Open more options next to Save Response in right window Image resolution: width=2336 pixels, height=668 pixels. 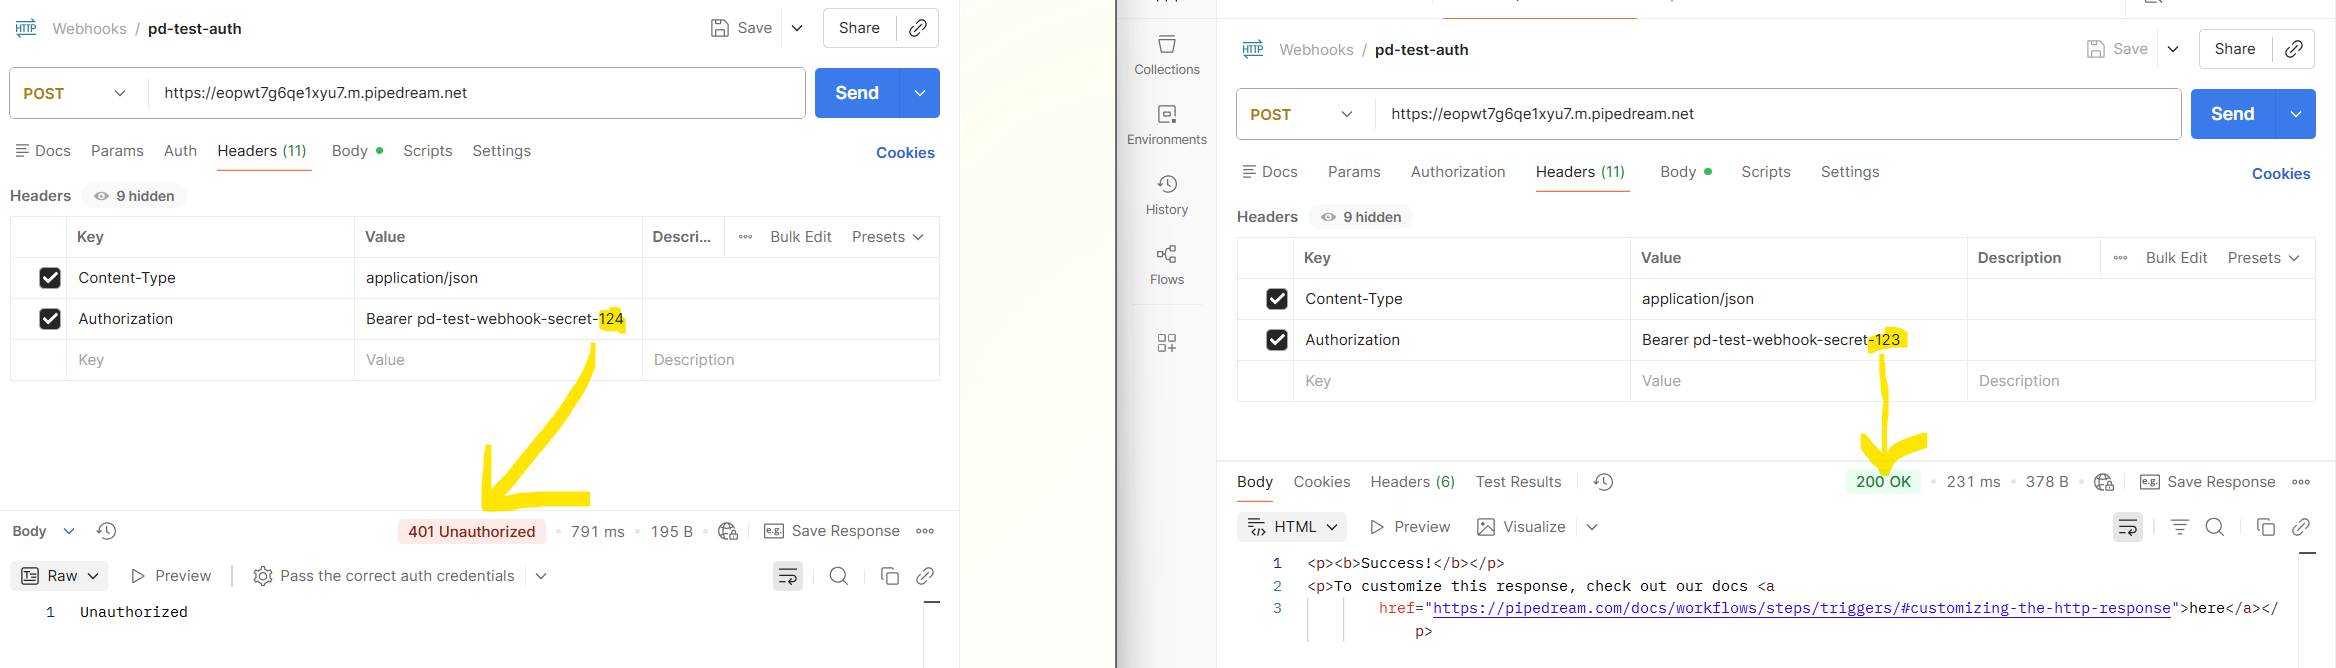click(2301, 482)
